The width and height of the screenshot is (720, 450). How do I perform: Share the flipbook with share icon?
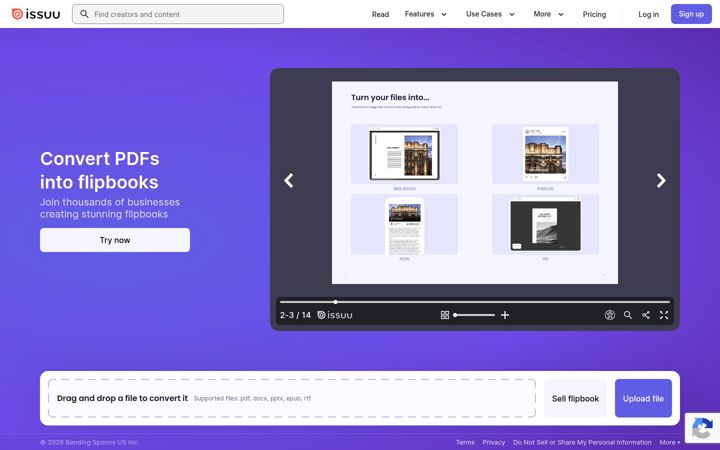pyautogui.click(x=646, y=315)
